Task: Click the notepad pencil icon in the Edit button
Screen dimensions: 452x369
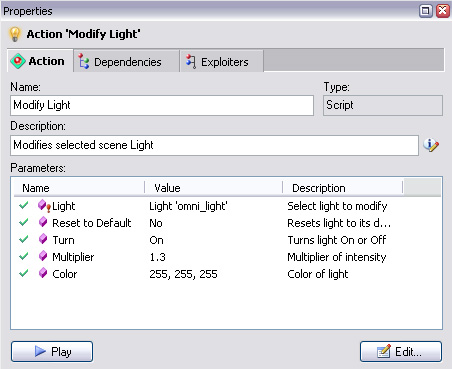Action: pos(384,351)
